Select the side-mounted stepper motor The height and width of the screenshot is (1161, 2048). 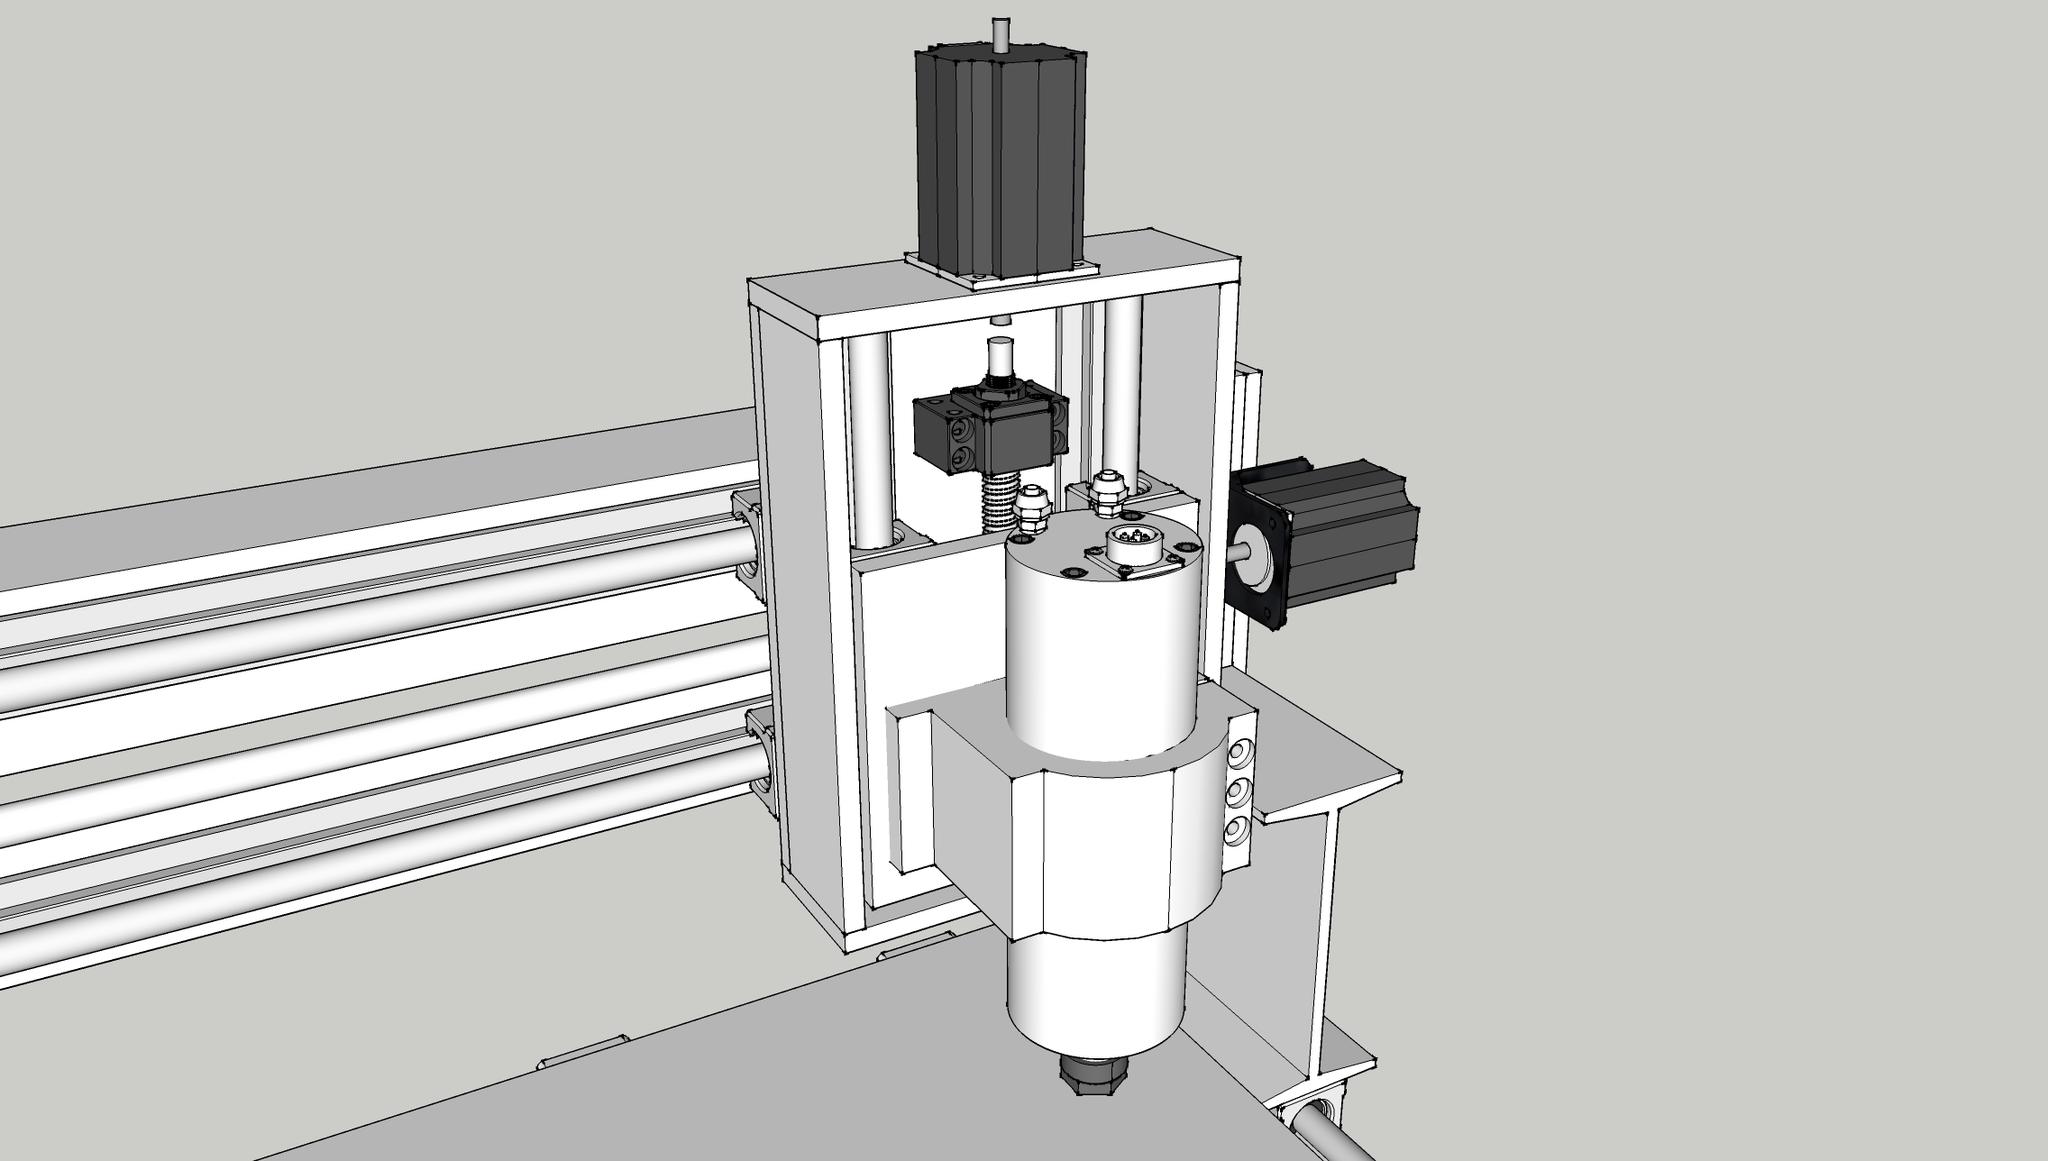click(x=1350, y=533)
